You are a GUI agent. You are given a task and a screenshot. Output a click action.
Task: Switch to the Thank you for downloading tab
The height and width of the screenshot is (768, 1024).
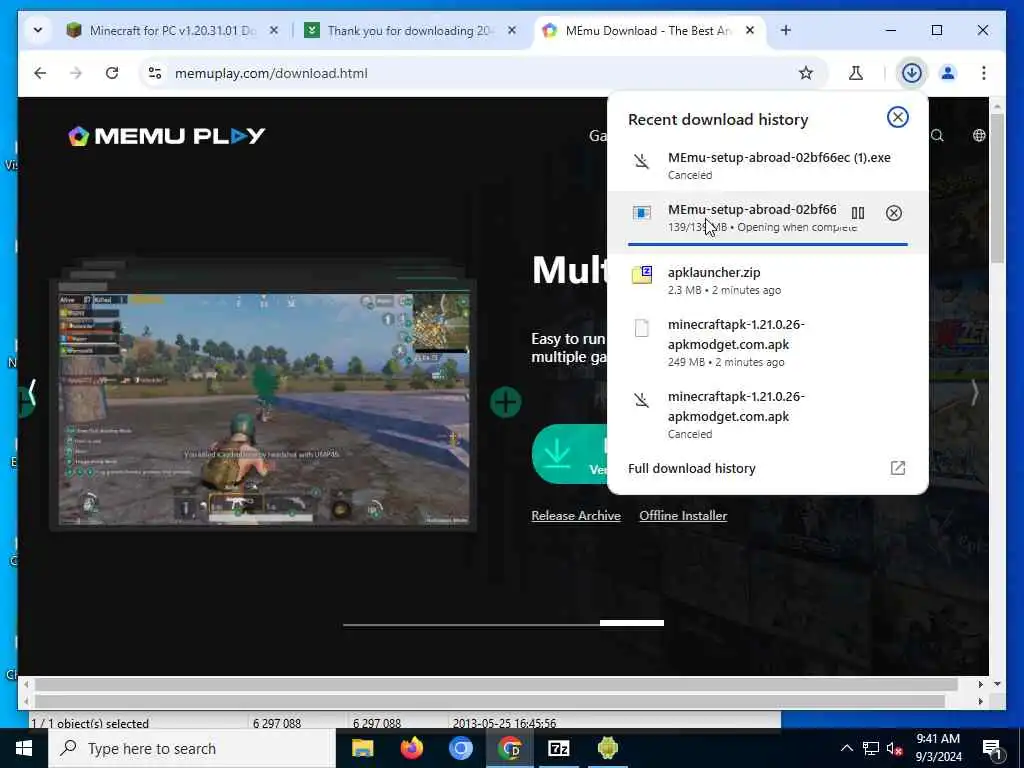click(411, 31)
